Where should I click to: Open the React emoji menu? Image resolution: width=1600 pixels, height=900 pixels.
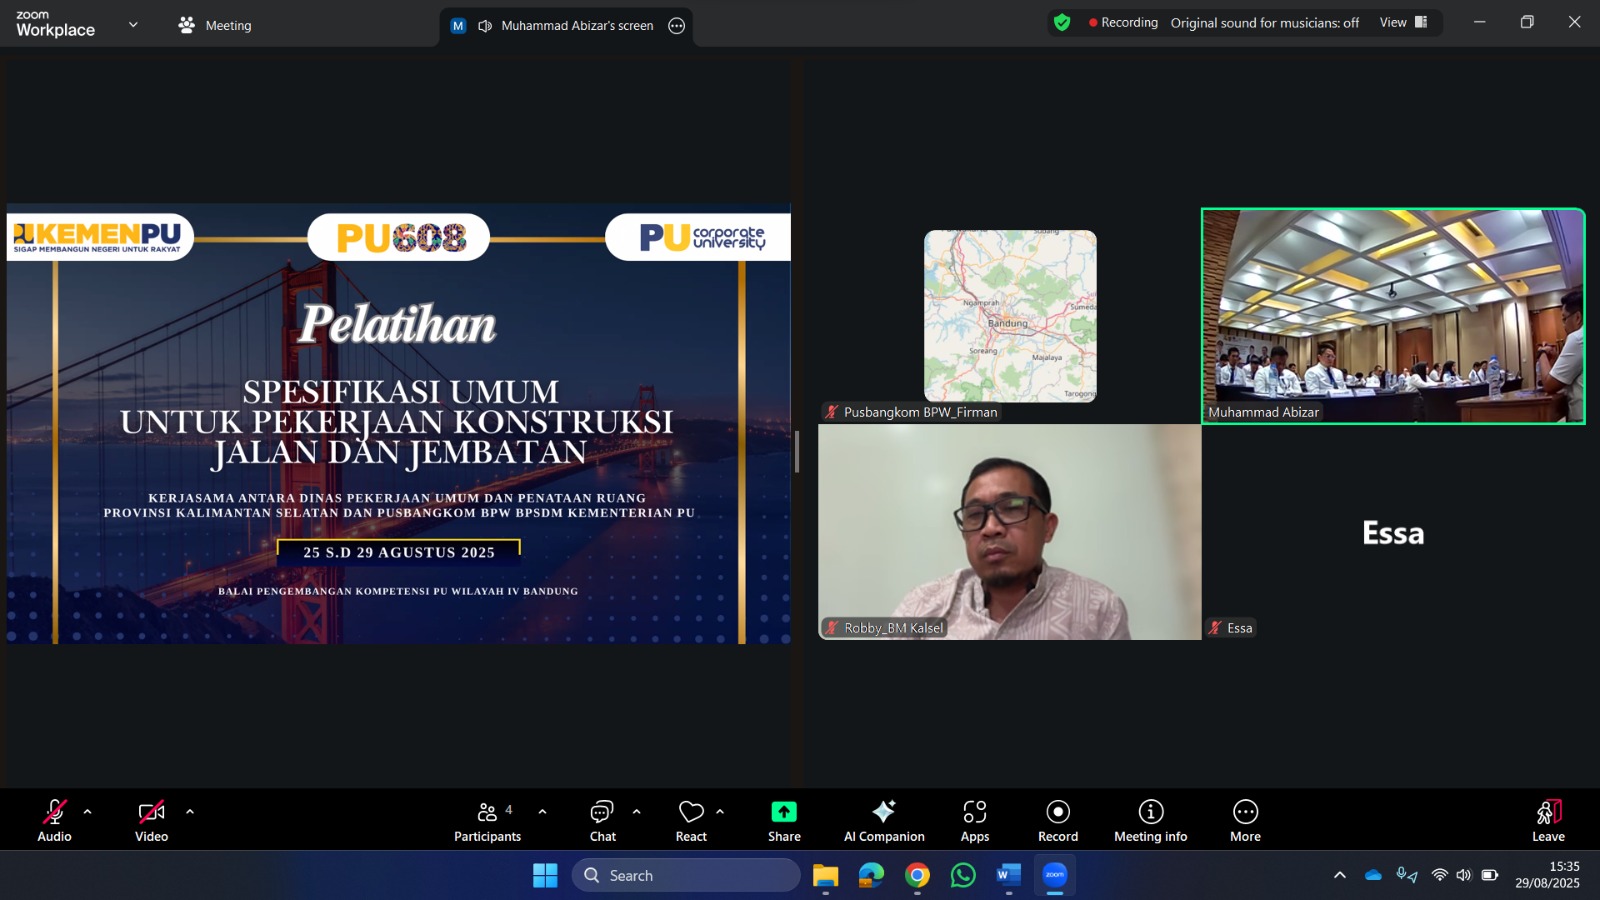coord(691,820)
